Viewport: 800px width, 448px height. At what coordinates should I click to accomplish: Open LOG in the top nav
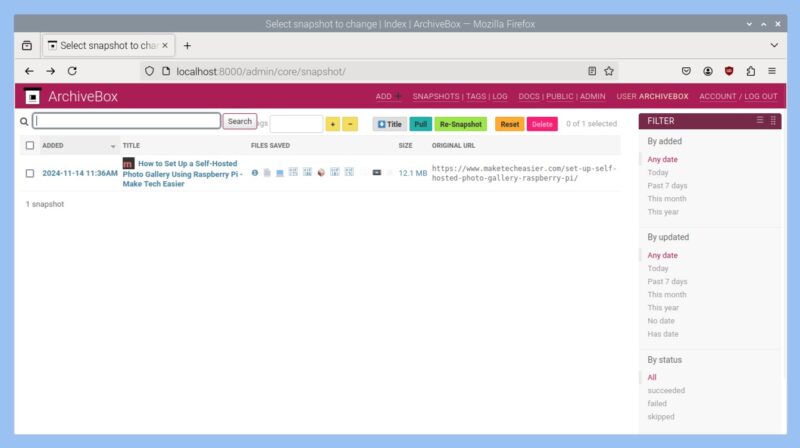(x=499, y=96)
